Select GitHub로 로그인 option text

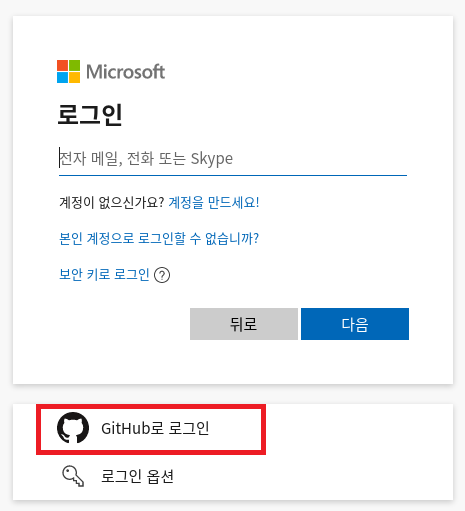tap(155, 428)
